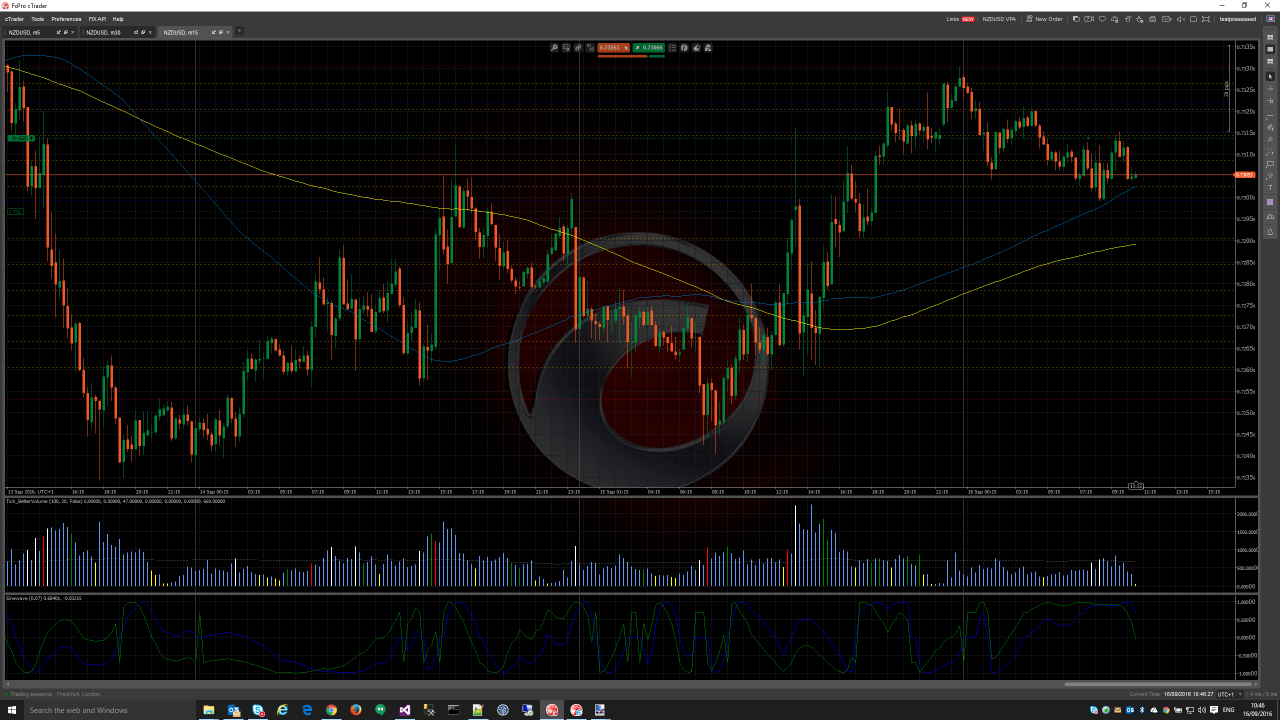Toggle the sound speaker icon in toolbar
Image resolution: width=1280 pixels, height=720 pixels.
(x=1181, y=19)
